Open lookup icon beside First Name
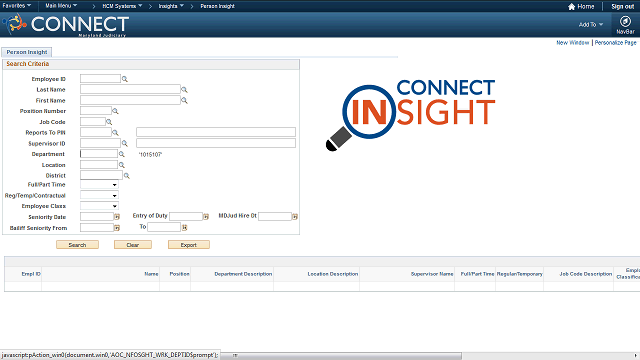Image resolution: width=640 pixels, height=360 pixels. [x=184, y=100]
